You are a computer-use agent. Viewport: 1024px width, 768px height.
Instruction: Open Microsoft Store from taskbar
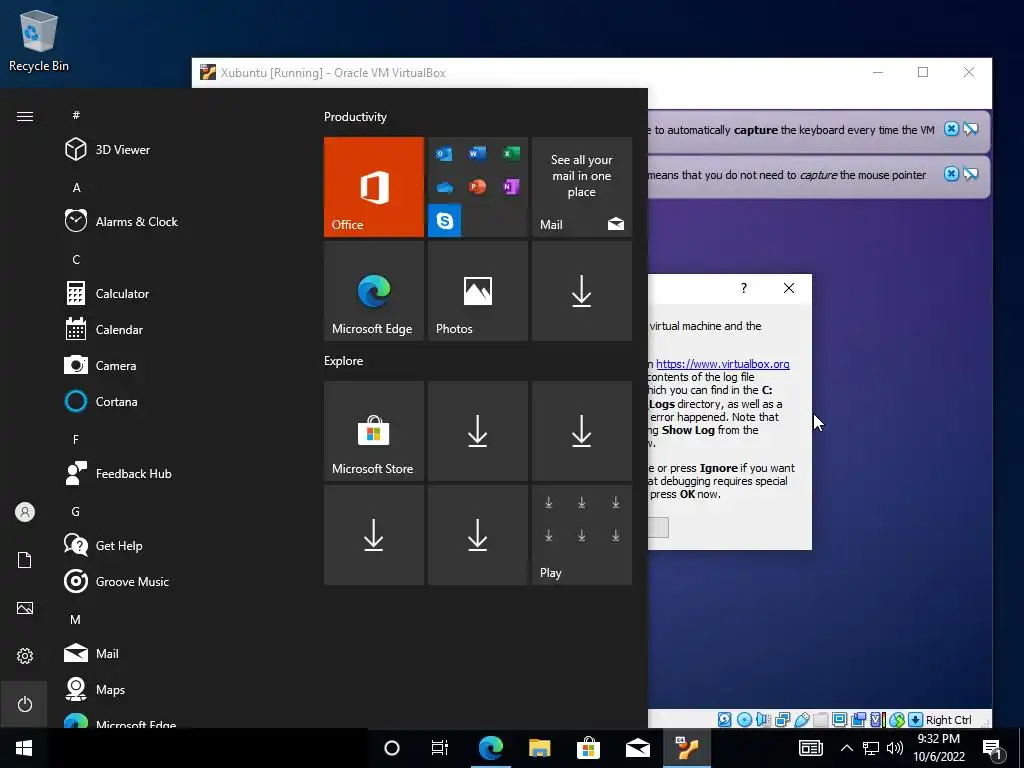click(588, 748)
